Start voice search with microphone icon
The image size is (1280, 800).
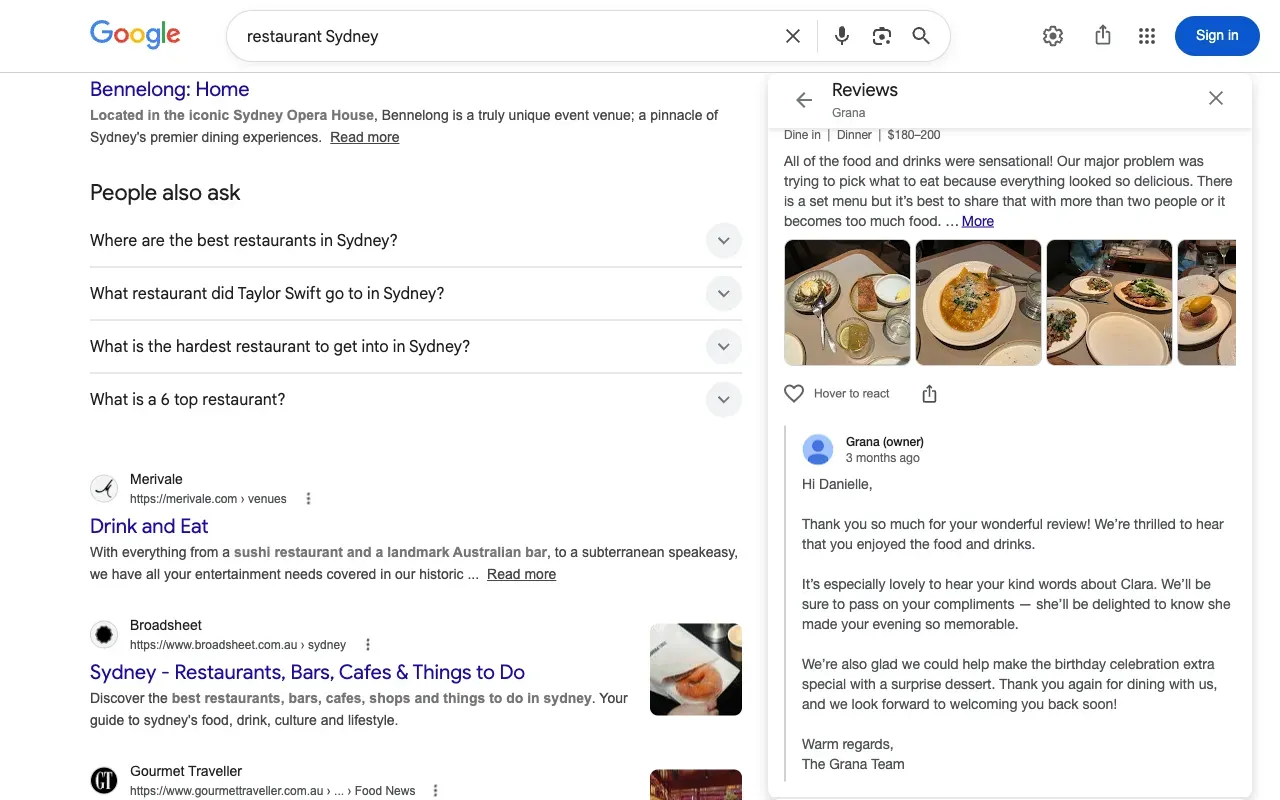click(842, 36)
